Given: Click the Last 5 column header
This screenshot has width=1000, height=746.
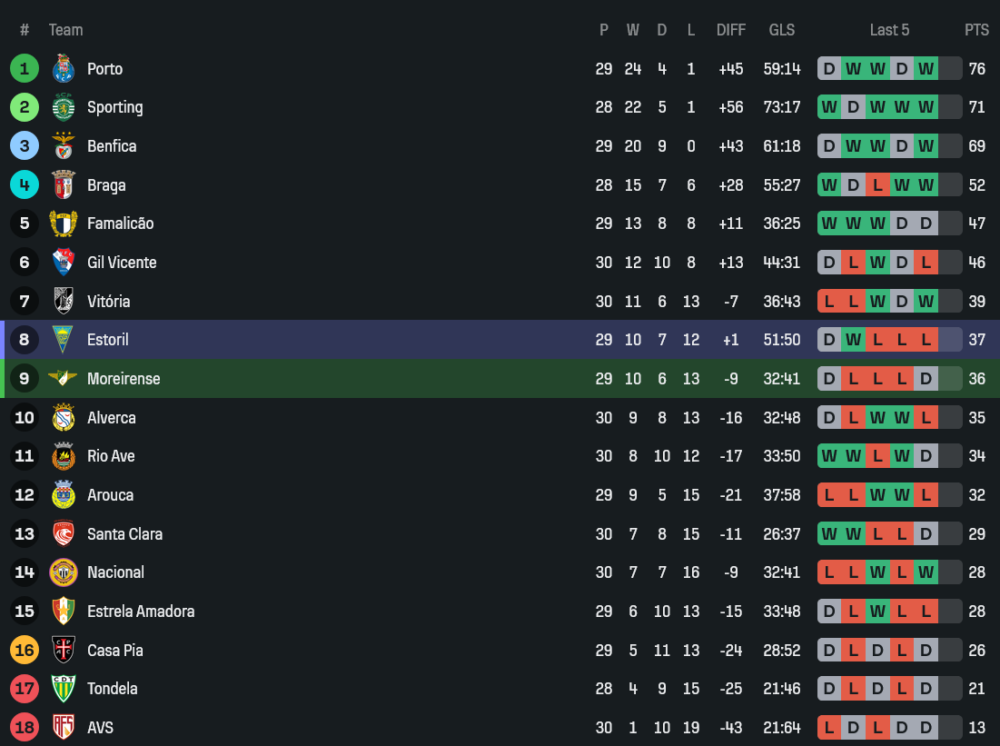Looking at the screenshot, I should coord(889,30).
